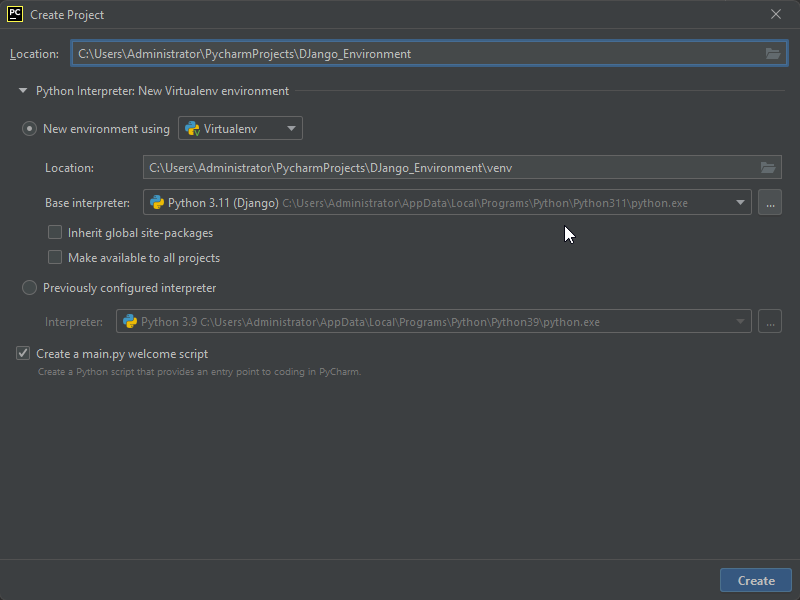The width and height of the screenshot is (800, 600).
Task: Click the welcome script description text
Action: click(199, 372)
